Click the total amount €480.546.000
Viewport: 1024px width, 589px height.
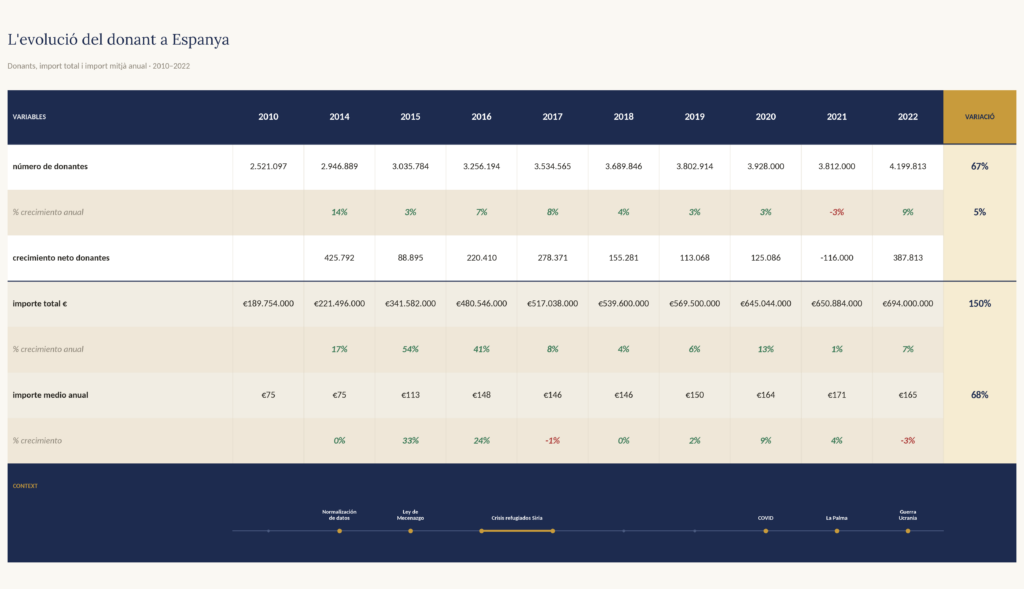pos(481,304)
